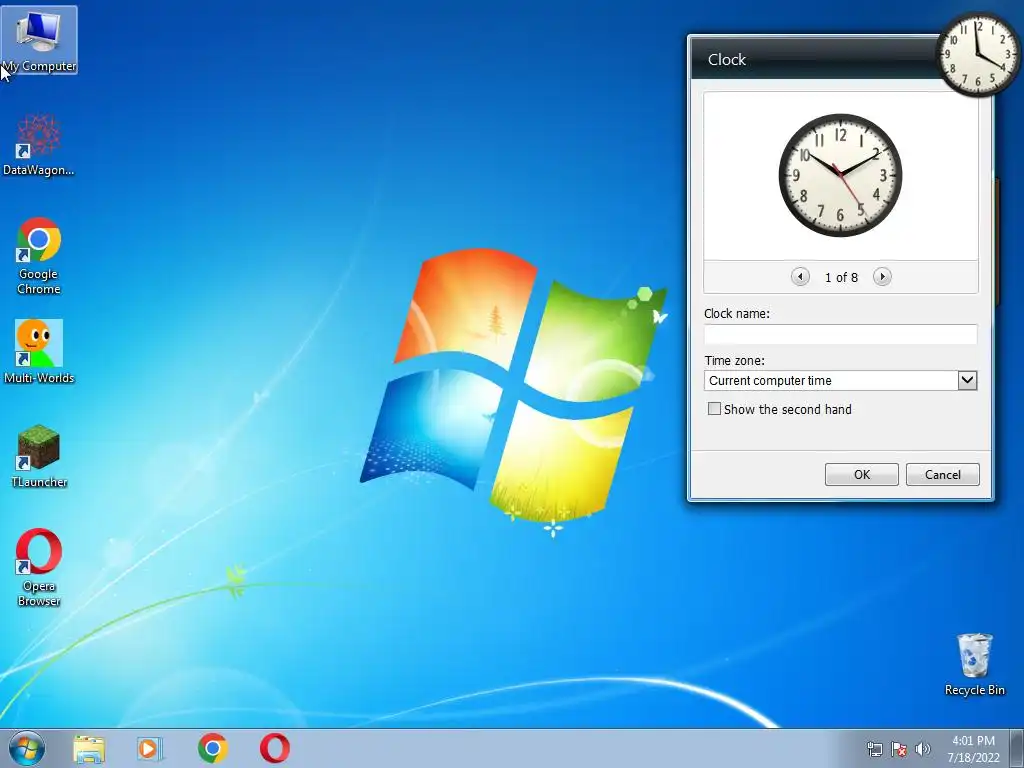Click the taskbar time and date
Screen dimensions: 1024x768
(x=973, y=749)
